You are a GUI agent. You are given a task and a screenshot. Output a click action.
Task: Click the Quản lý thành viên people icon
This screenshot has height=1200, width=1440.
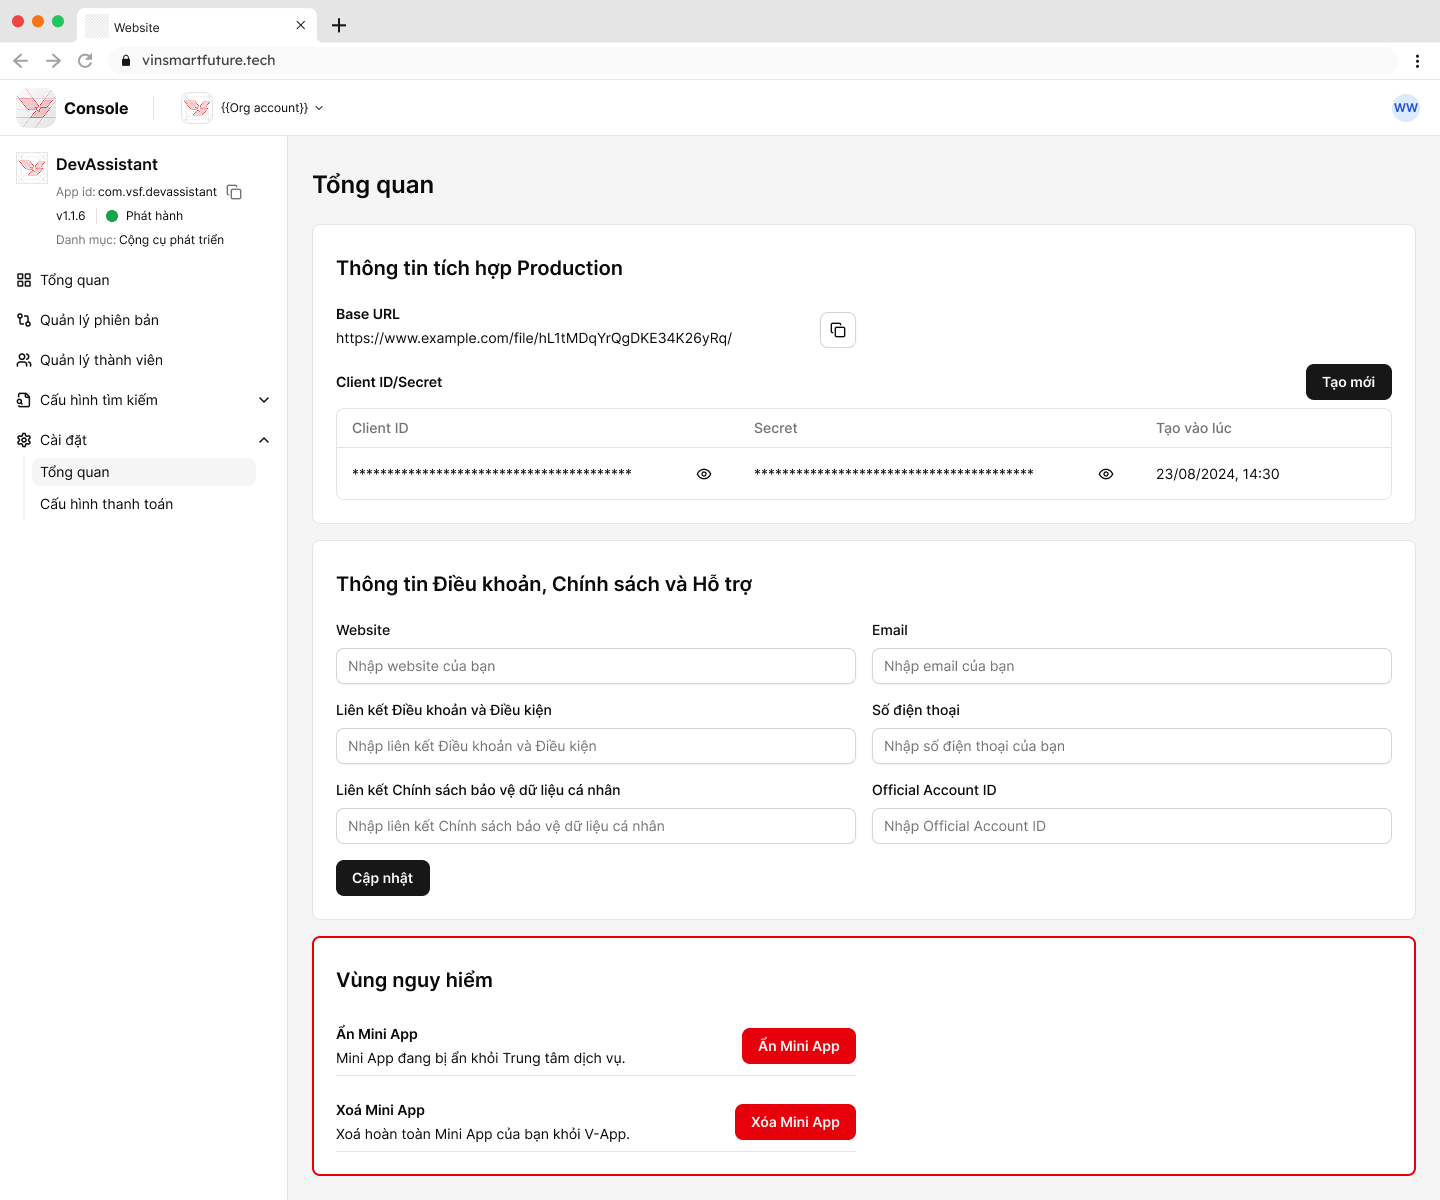point(24,360)
